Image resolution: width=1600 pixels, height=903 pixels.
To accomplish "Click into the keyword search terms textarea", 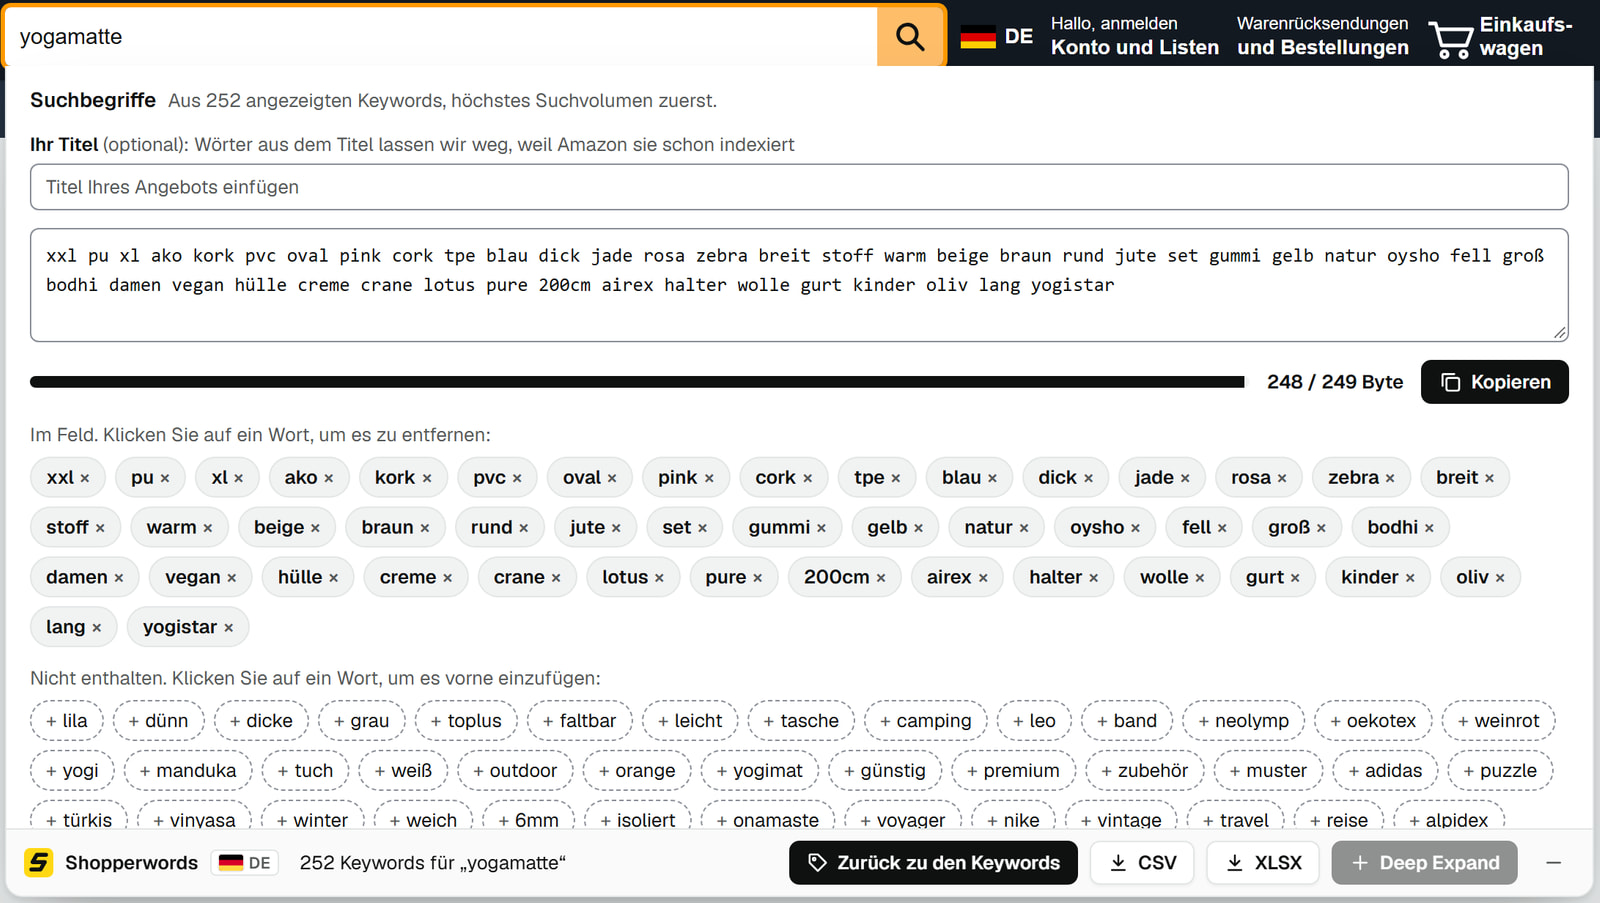I will pos(799,285).
